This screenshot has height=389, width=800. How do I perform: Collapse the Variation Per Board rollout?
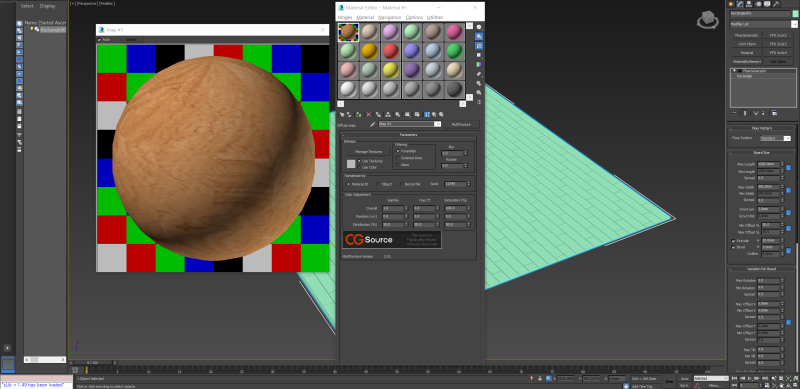point(762,269)
